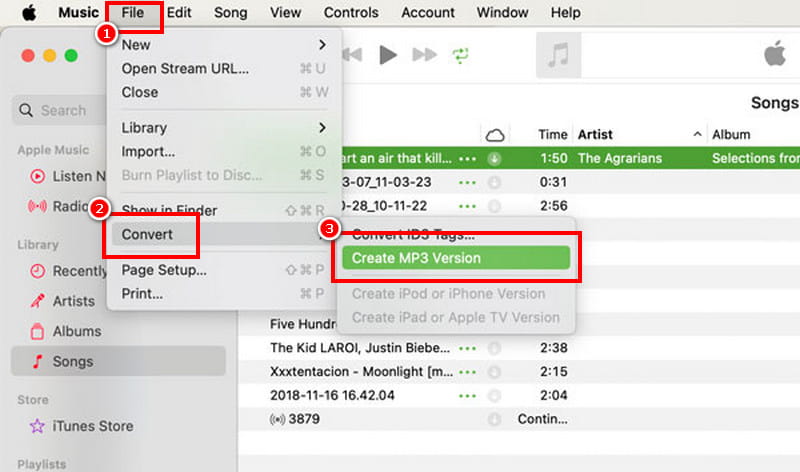The height and width of the screenshot is (472, 800).
Task: Click the Play button
Action: point(388,55)
